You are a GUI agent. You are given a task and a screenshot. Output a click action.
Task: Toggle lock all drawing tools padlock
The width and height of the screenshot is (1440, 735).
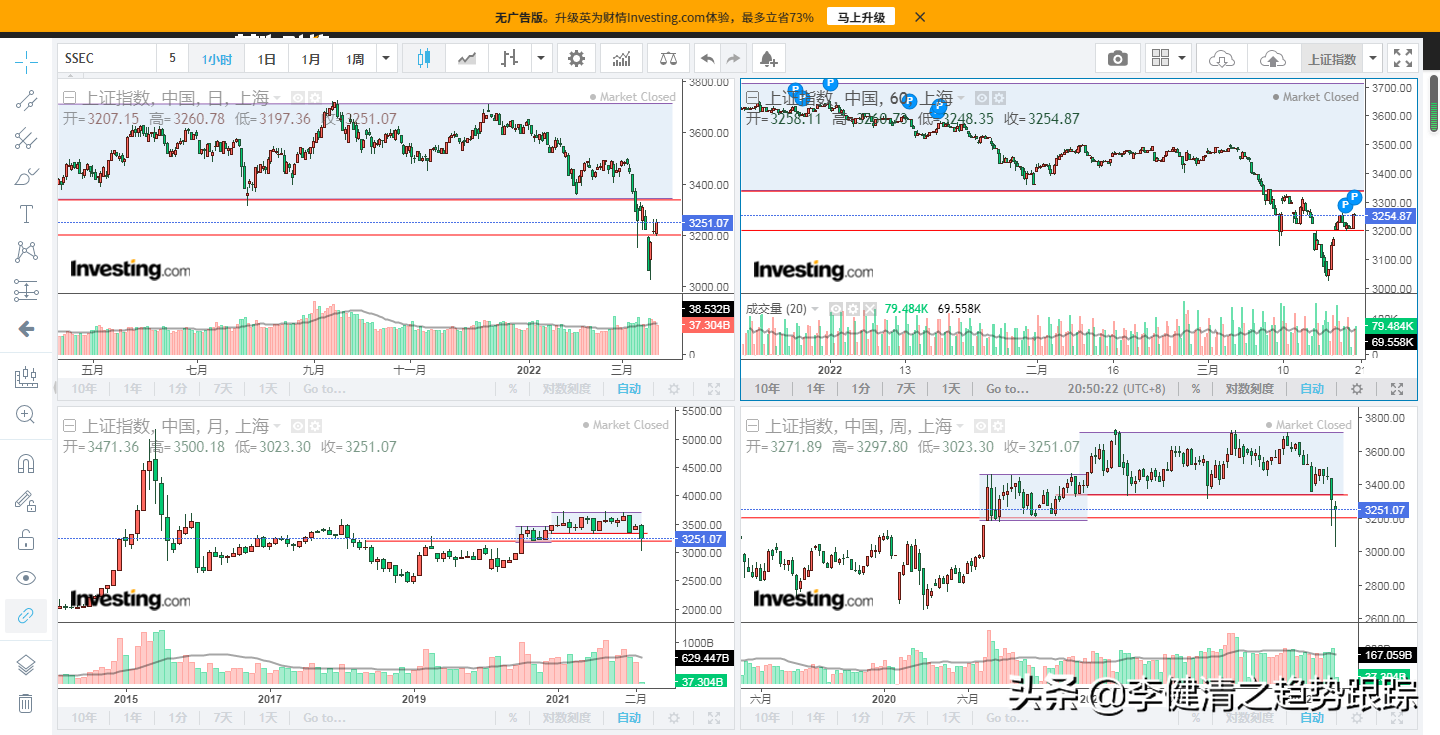point(26,541)
